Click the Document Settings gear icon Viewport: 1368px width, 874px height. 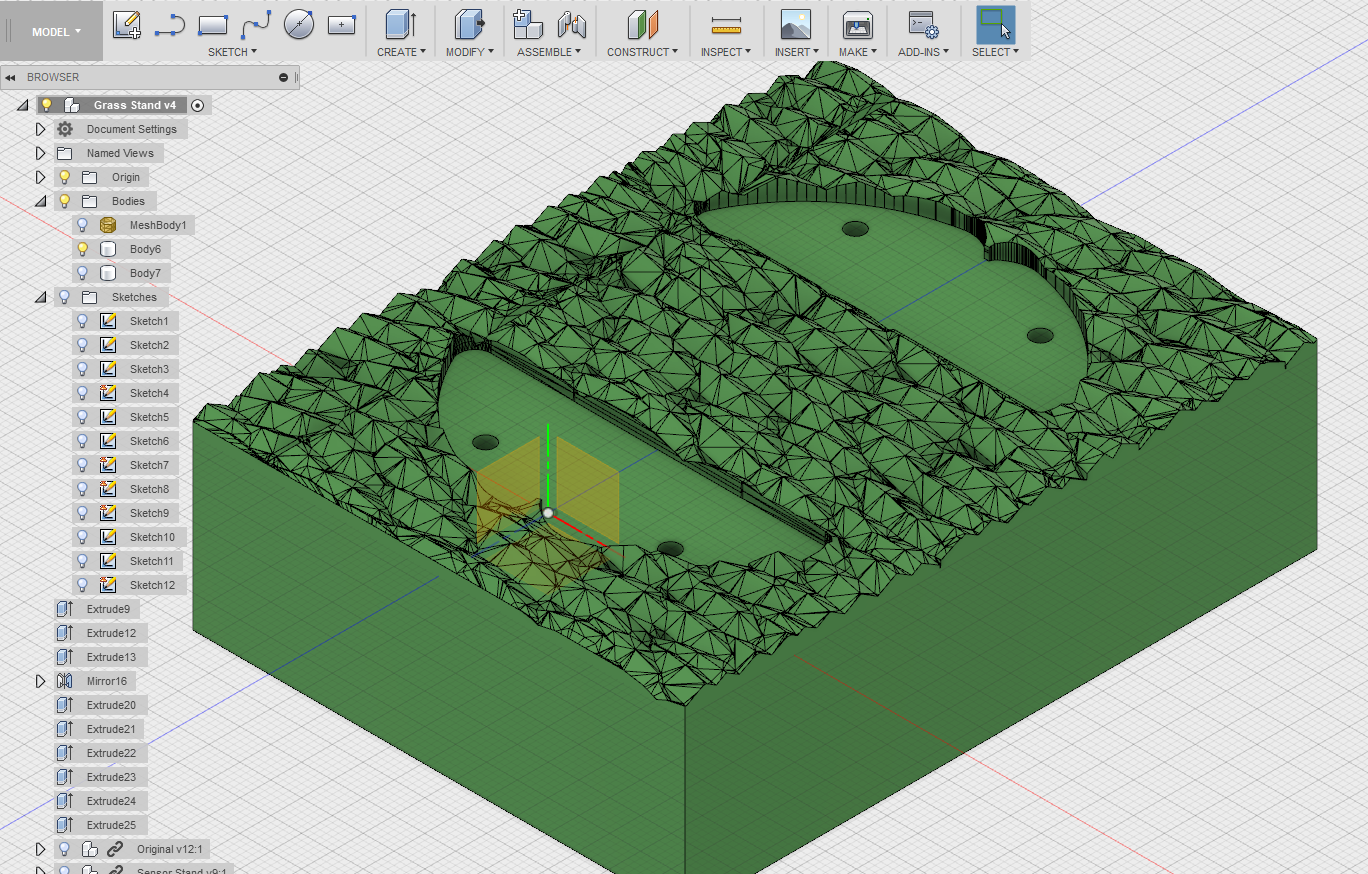coord(65,129)
